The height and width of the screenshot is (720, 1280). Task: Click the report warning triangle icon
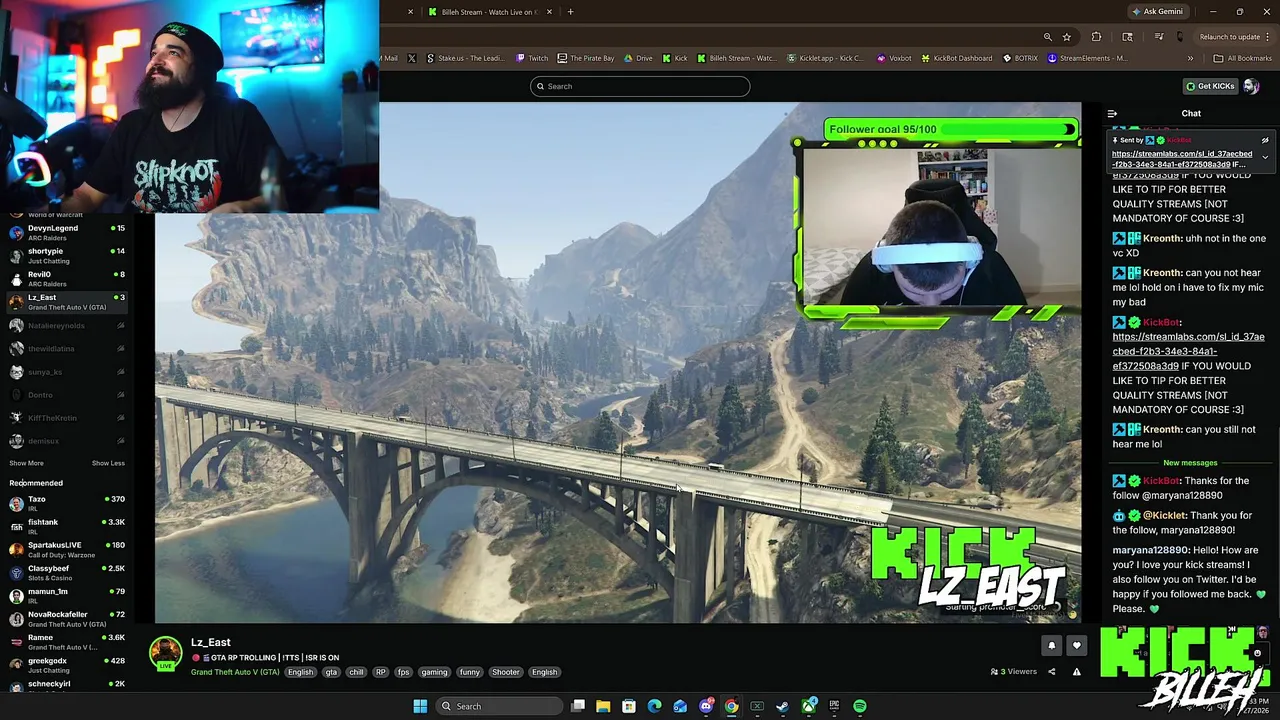1077,672
